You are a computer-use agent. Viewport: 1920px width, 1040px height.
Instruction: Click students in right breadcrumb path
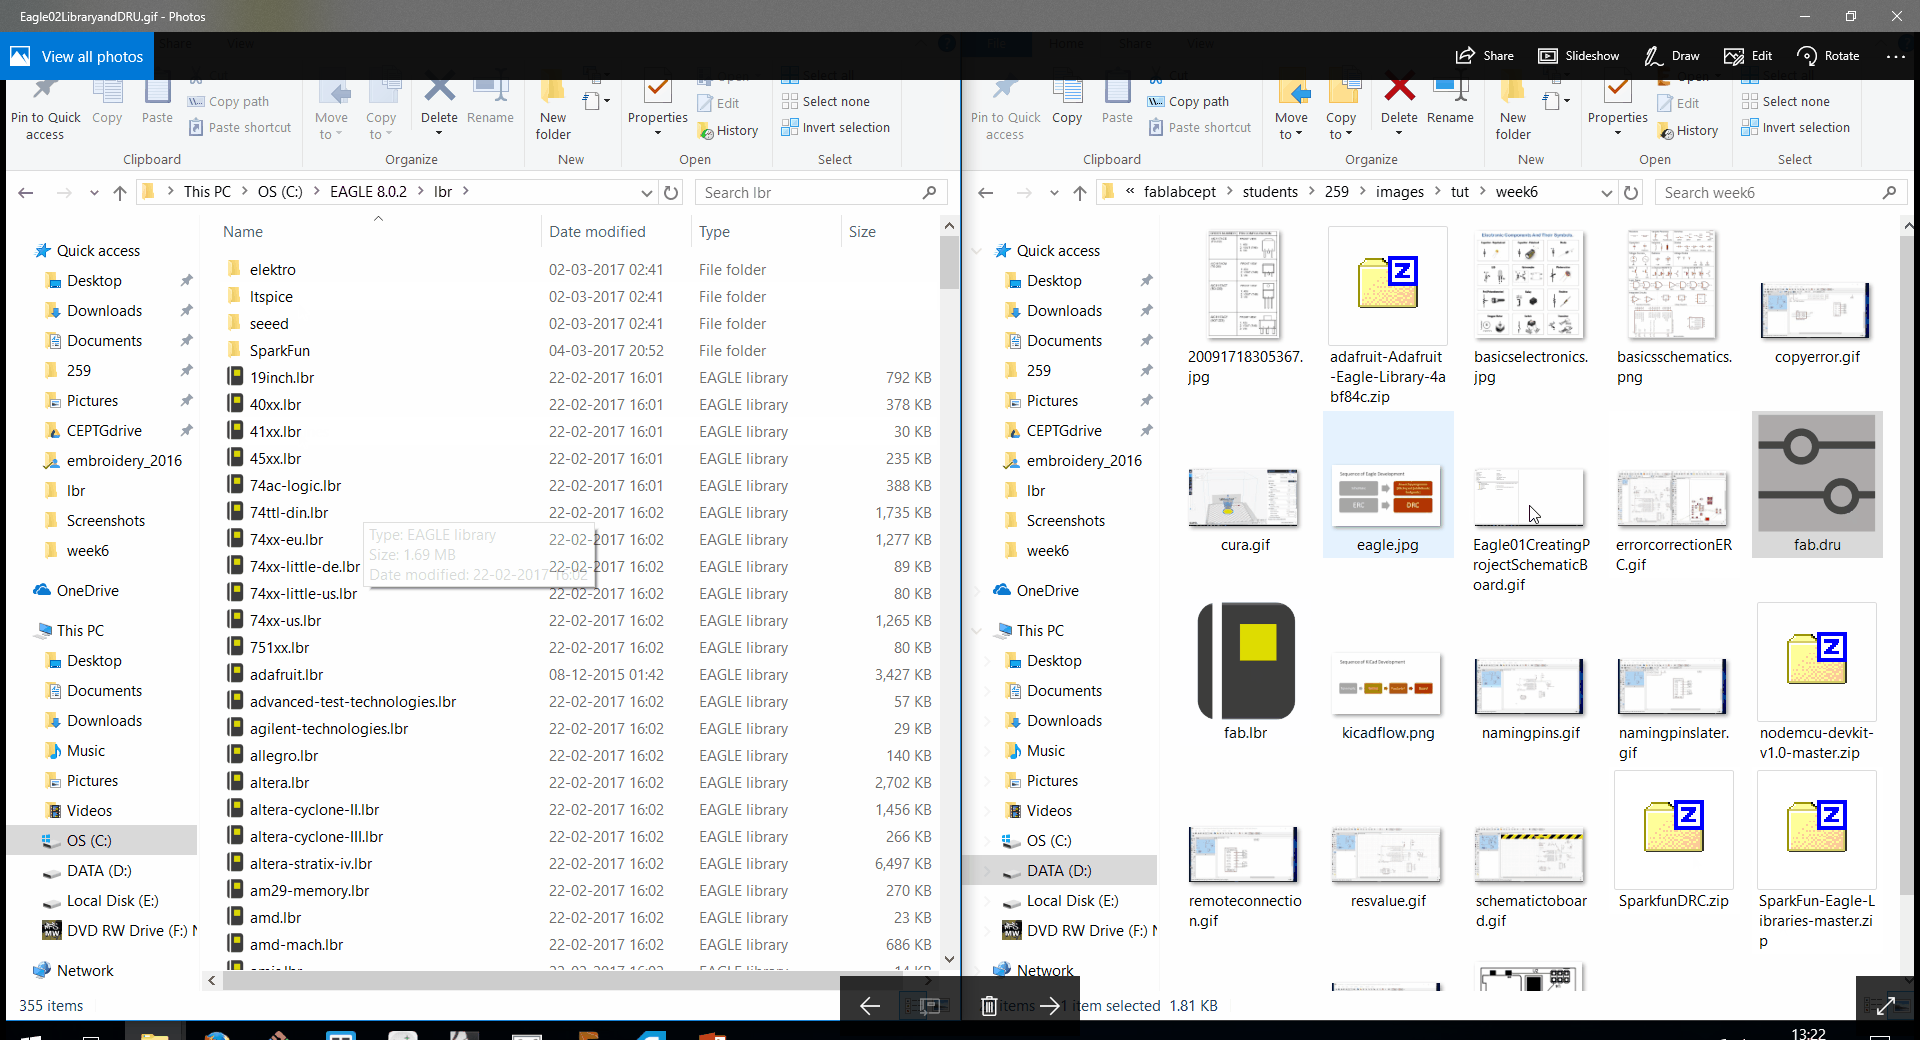pyautogui.click(x=1270, y=191)
